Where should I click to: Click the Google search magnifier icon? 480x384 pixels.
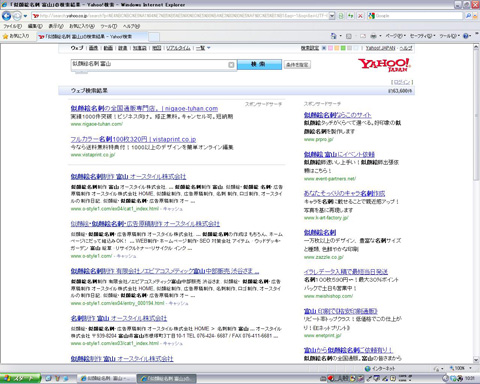(x=468, y=16)
